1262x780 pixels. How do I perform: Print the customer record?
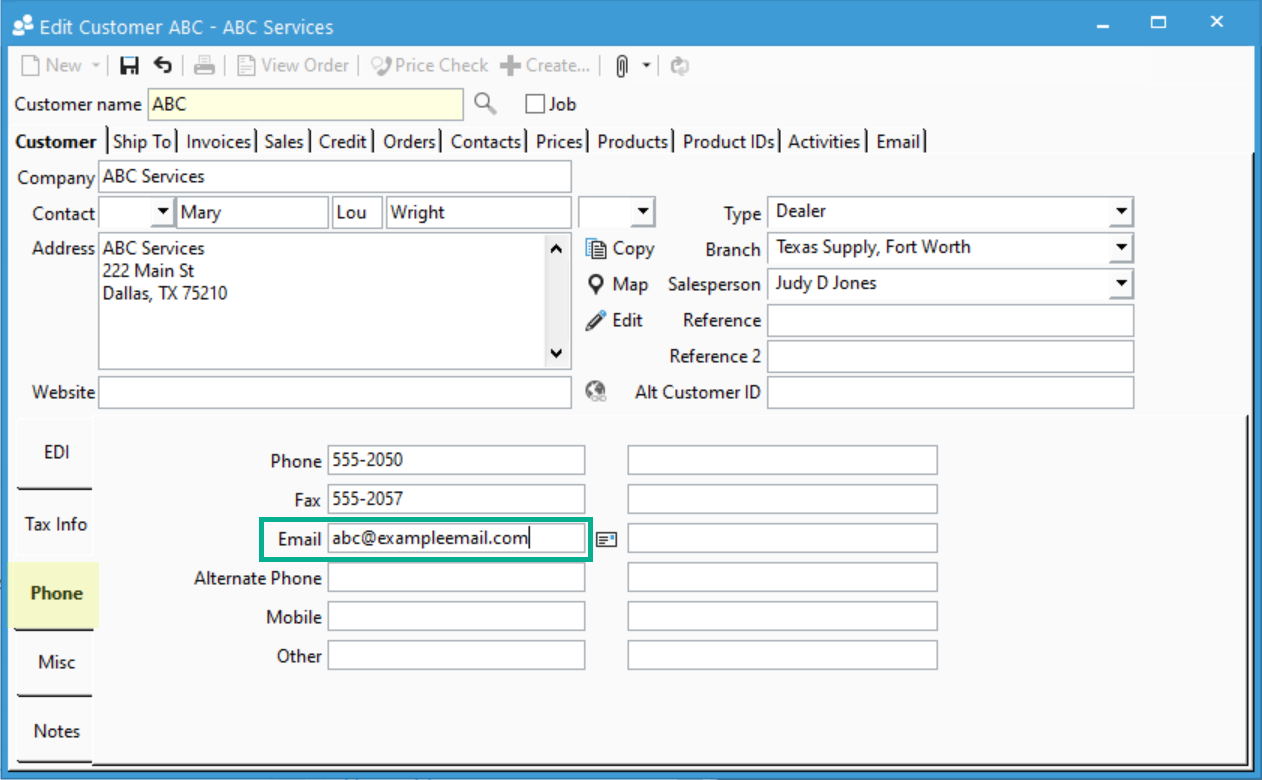pos(204,65)
